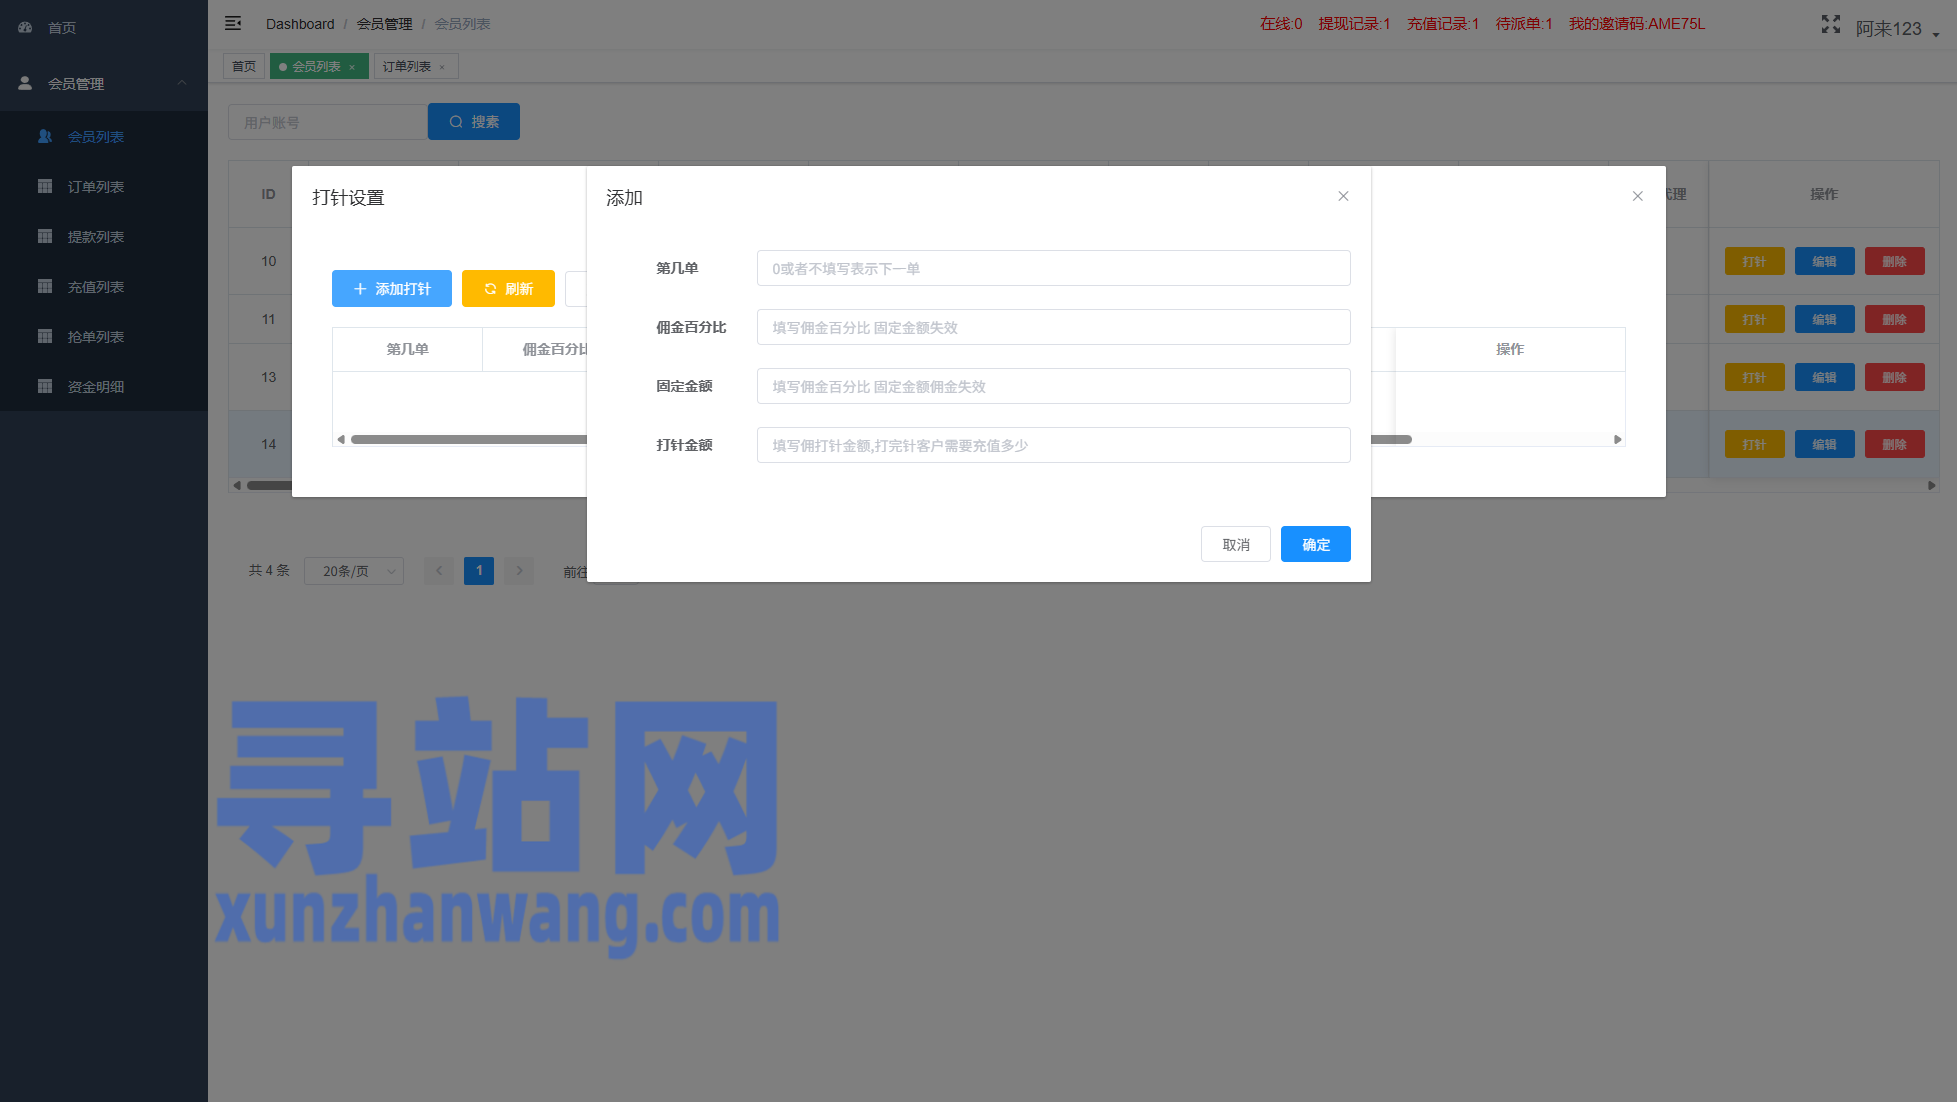Screen dimensions: 1957x1102
Task: Focus the 第几单 input field
Action: 1053,268
